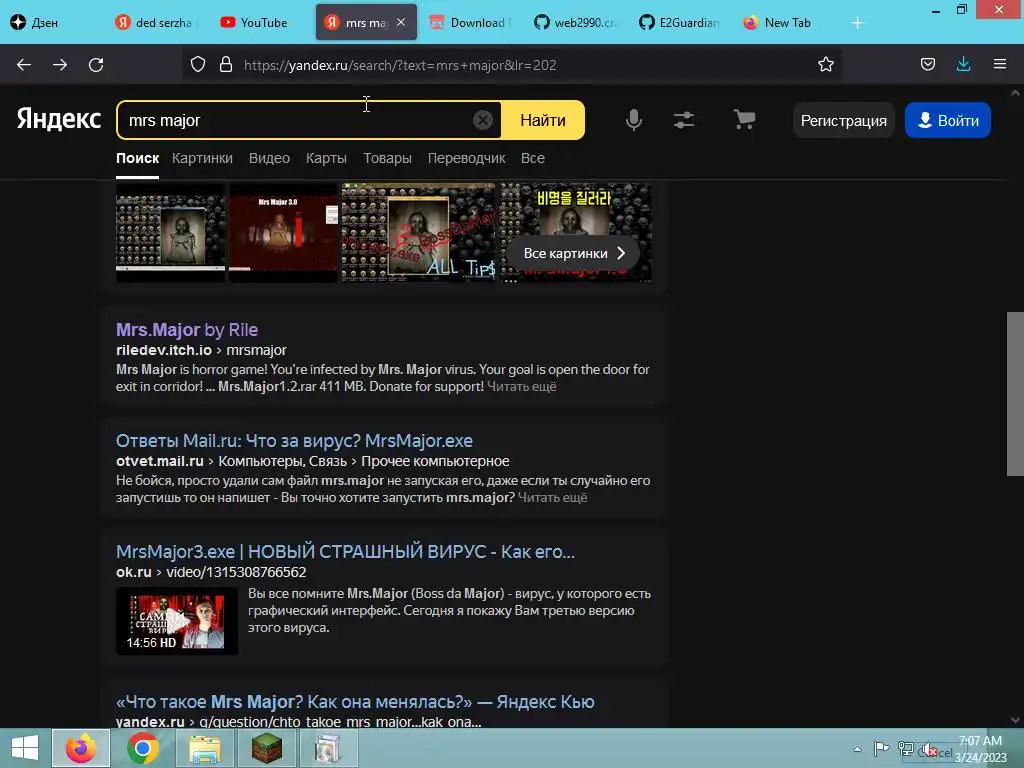Open the ALL TIPS image thumbnail
The height and width of the screenshot is (768, 1024).
point(419,233)
